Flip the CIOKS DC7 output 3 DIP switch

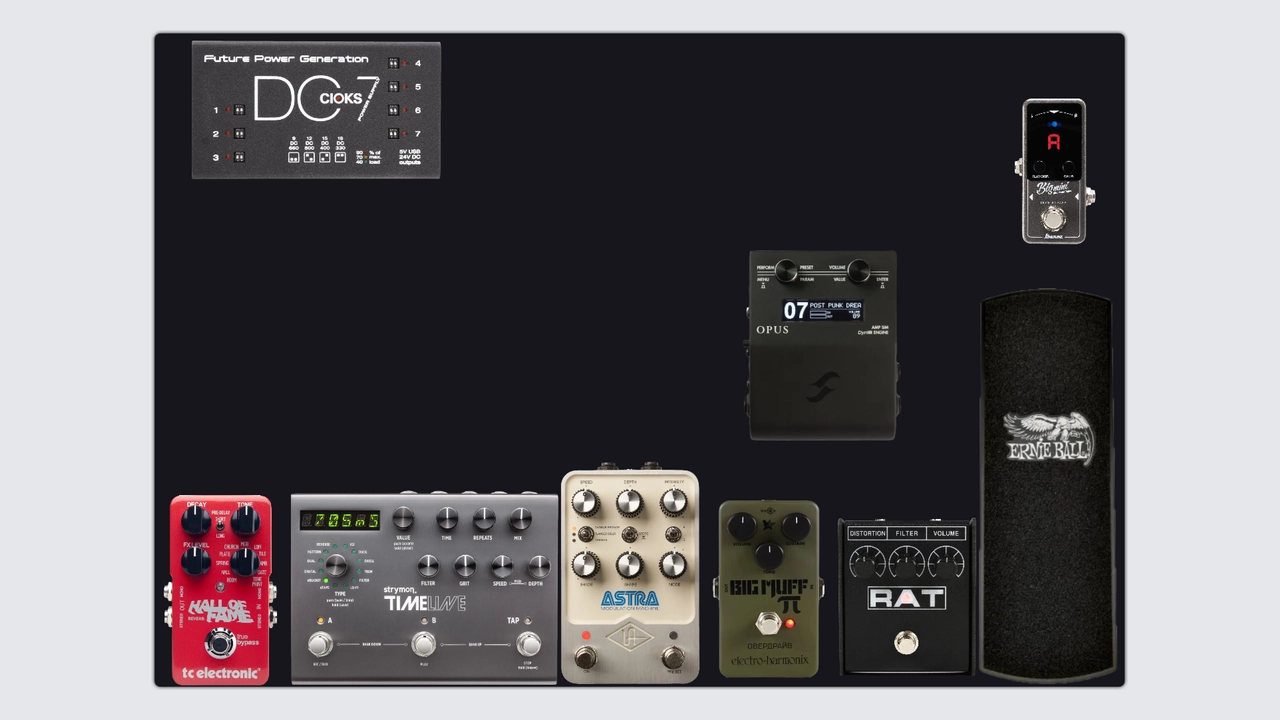tap(239, 157)
